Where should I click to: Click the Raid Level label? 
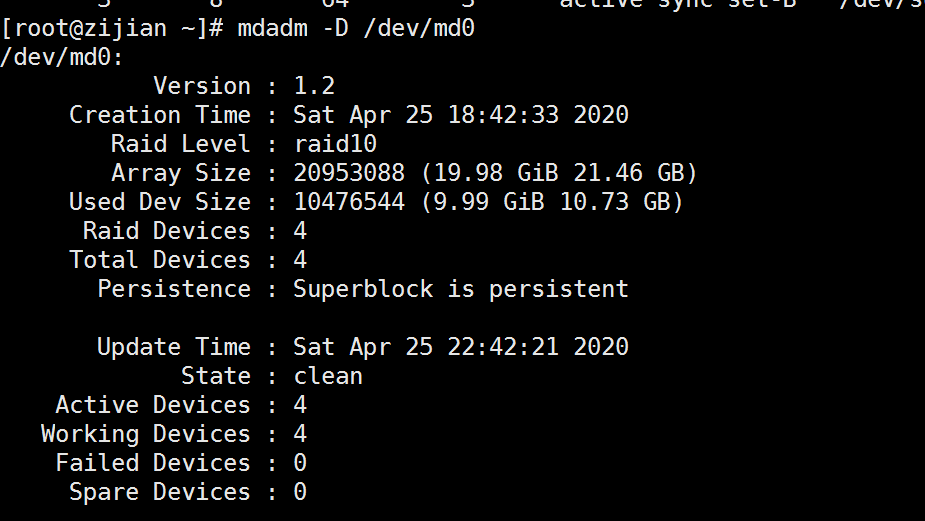tap(180, 144)
